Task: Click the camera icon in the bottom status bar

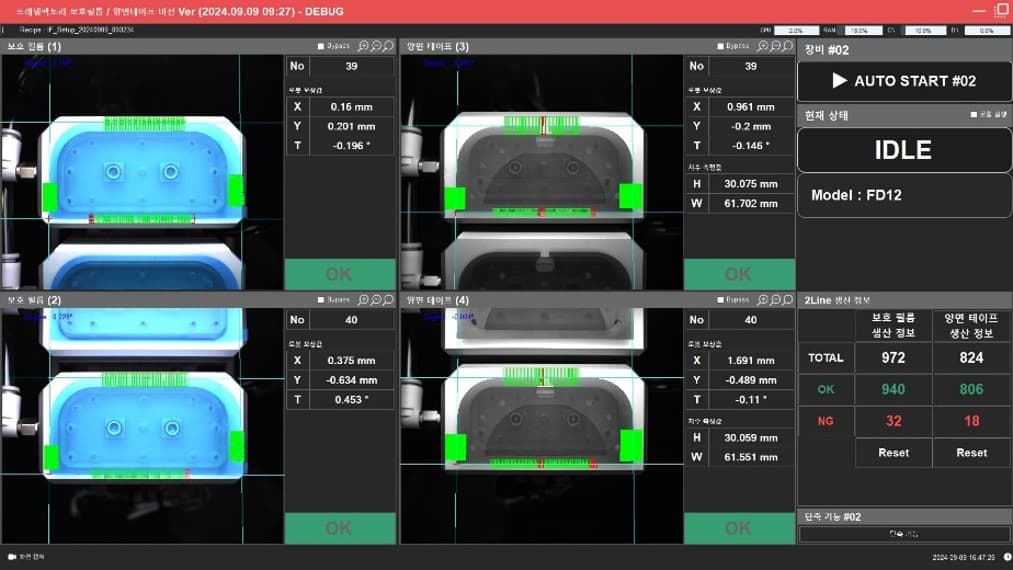Action: (x=12, y=556)
